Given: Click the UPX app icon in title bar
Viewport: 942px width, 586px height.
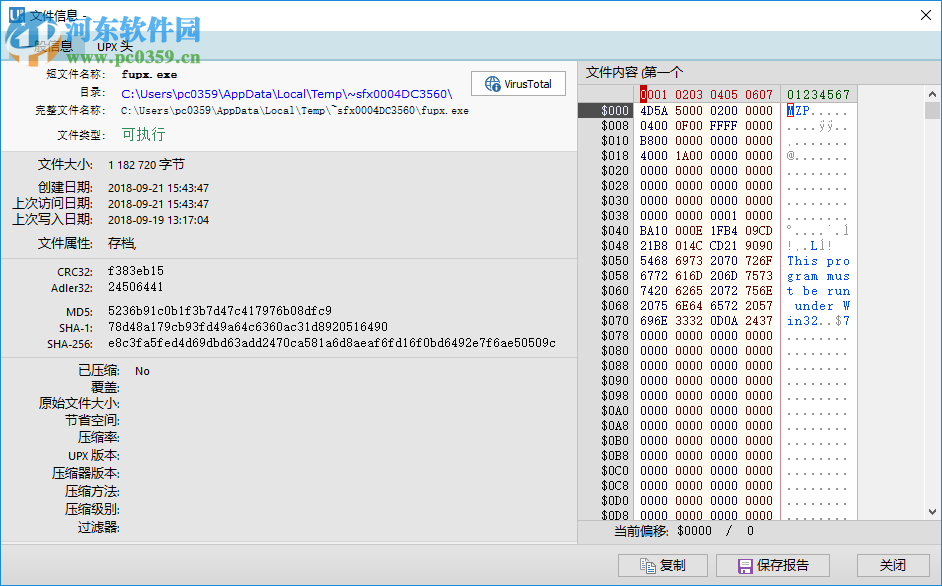Looking at the screenshot, I should tap(16, 14).
